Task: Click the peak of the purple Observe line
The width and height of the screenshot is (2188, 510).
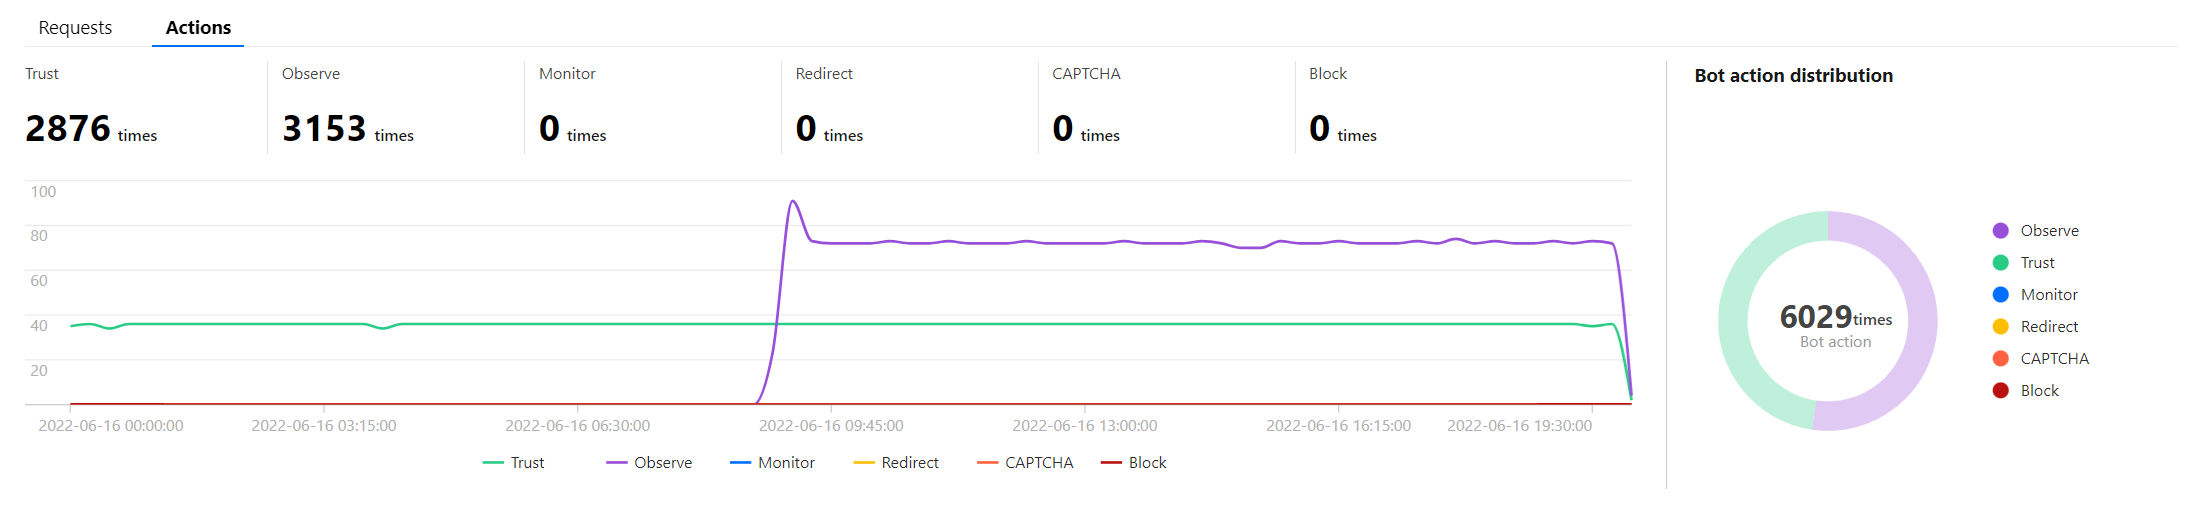Action: [x=793, y=202]
